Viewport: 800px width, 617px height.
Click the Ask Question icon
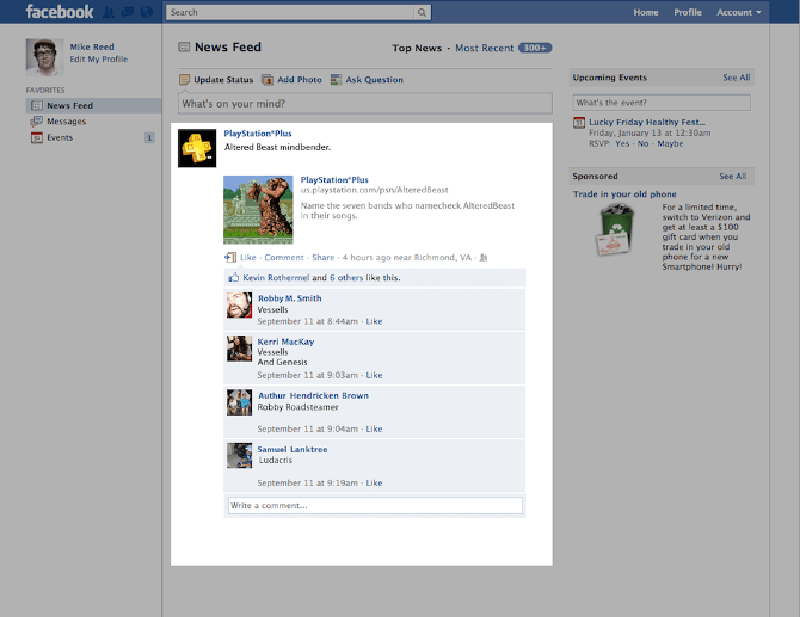click(x=336, y=80)
